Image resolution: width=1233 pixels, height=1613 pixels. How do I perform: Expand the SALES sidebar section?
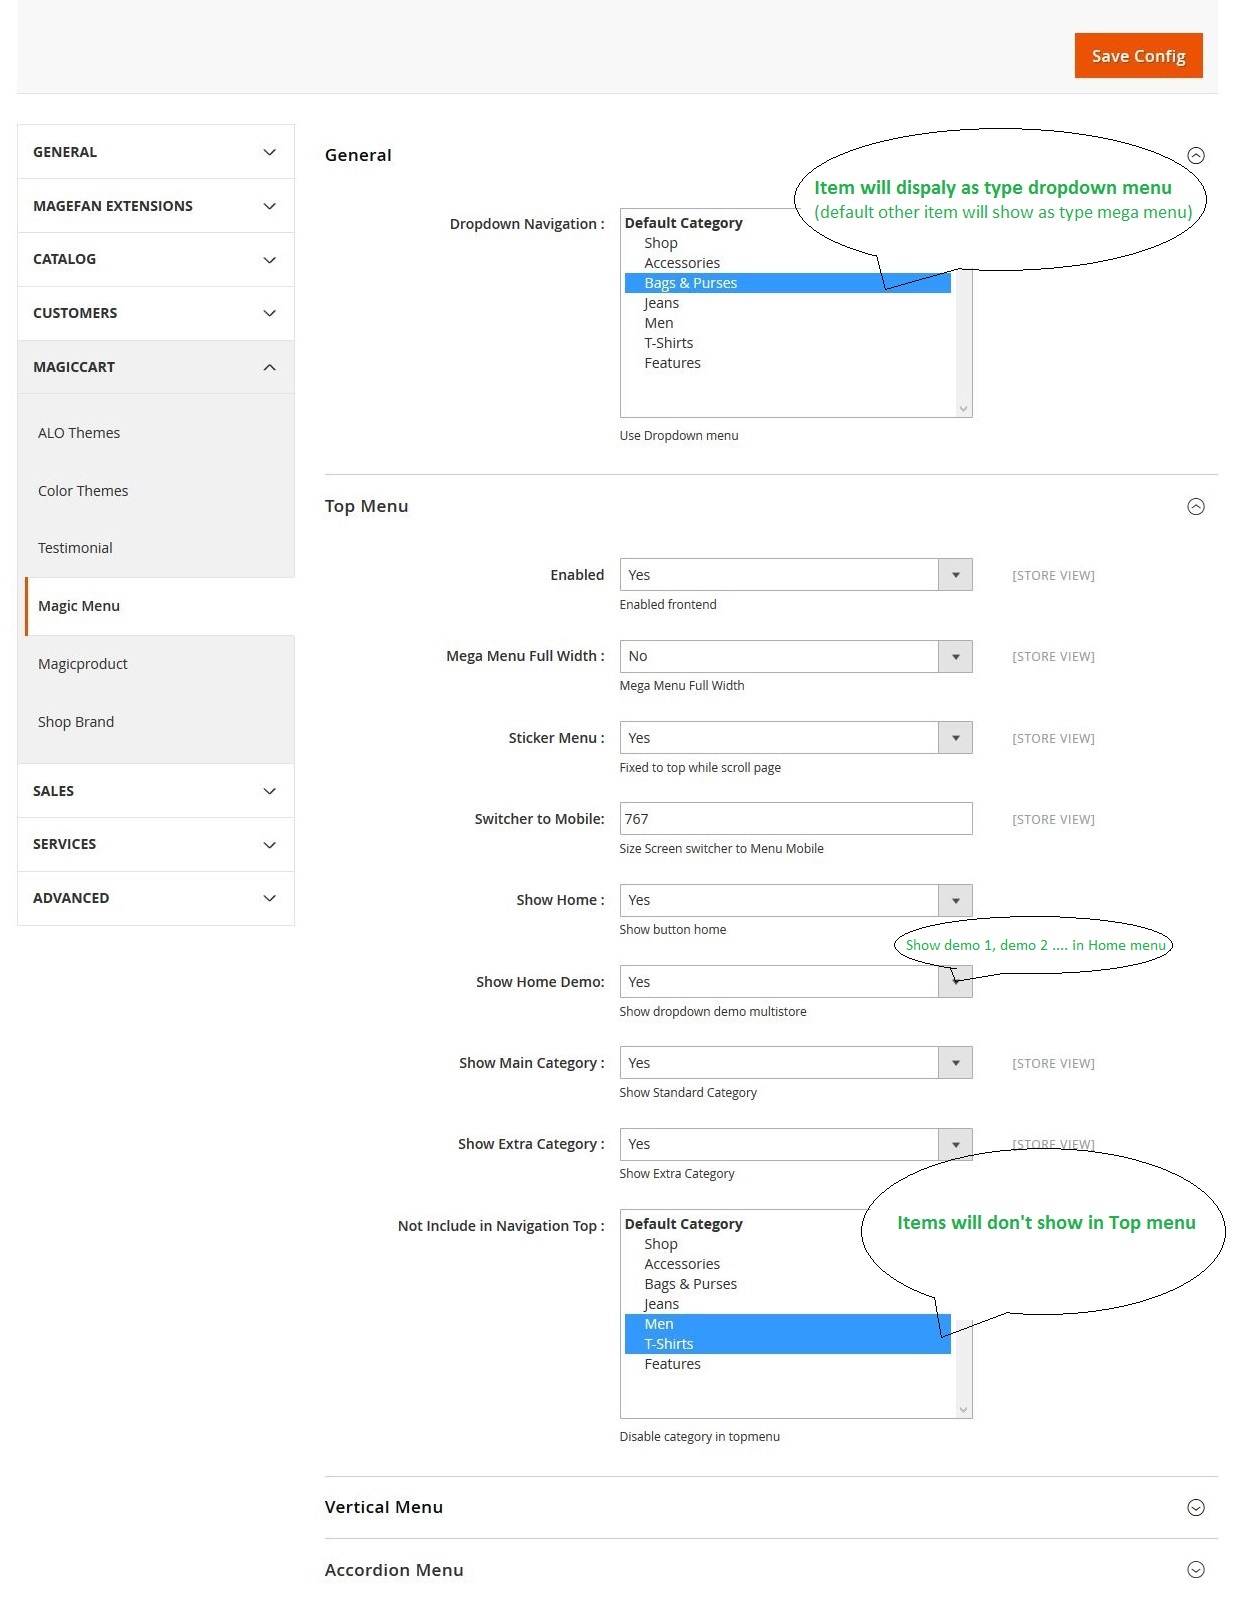pyautogui.click(x=155, y=791)
